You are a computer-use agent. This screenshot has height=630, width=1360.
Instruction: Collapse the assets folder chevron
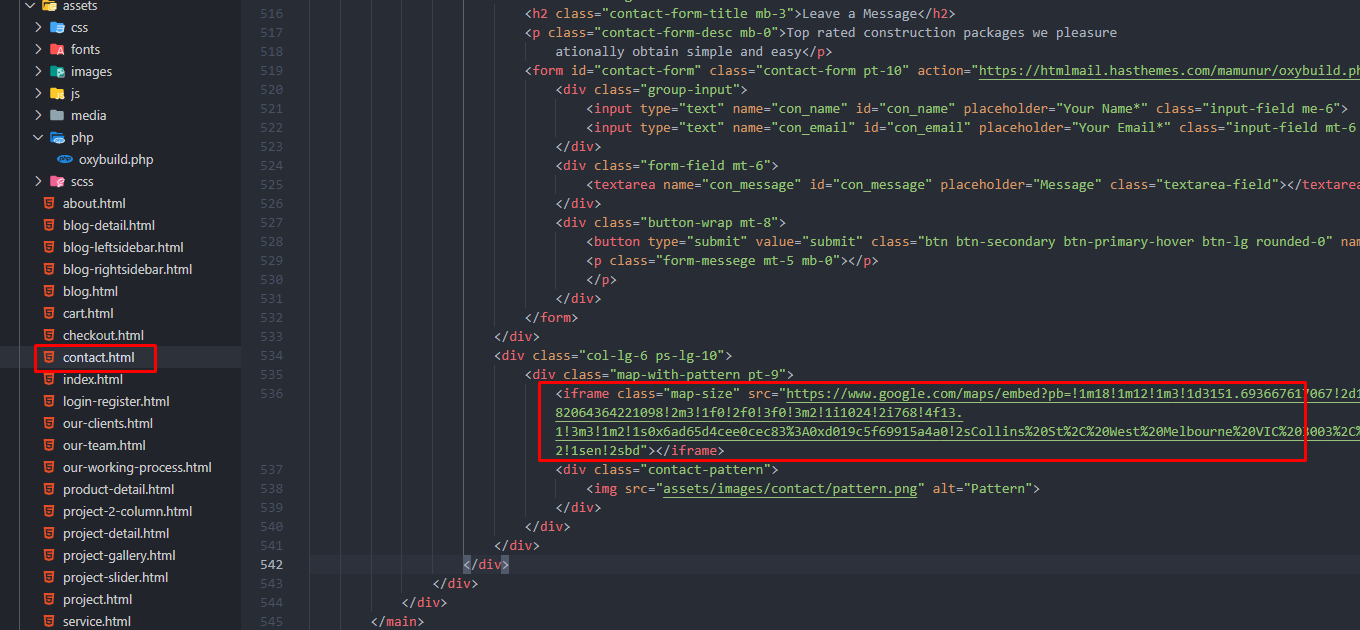[x=30, y=6]
